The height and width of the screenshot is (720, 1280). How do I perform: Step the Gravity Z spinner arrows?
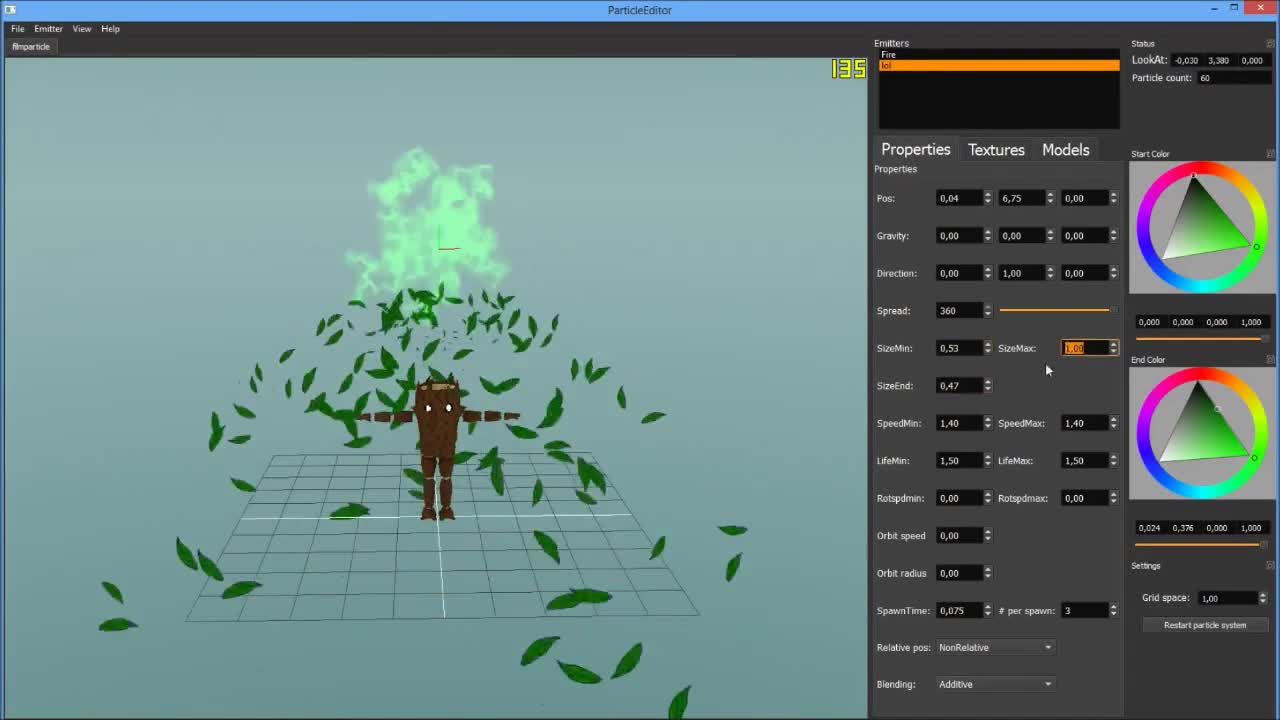[x=1113, y=236]
